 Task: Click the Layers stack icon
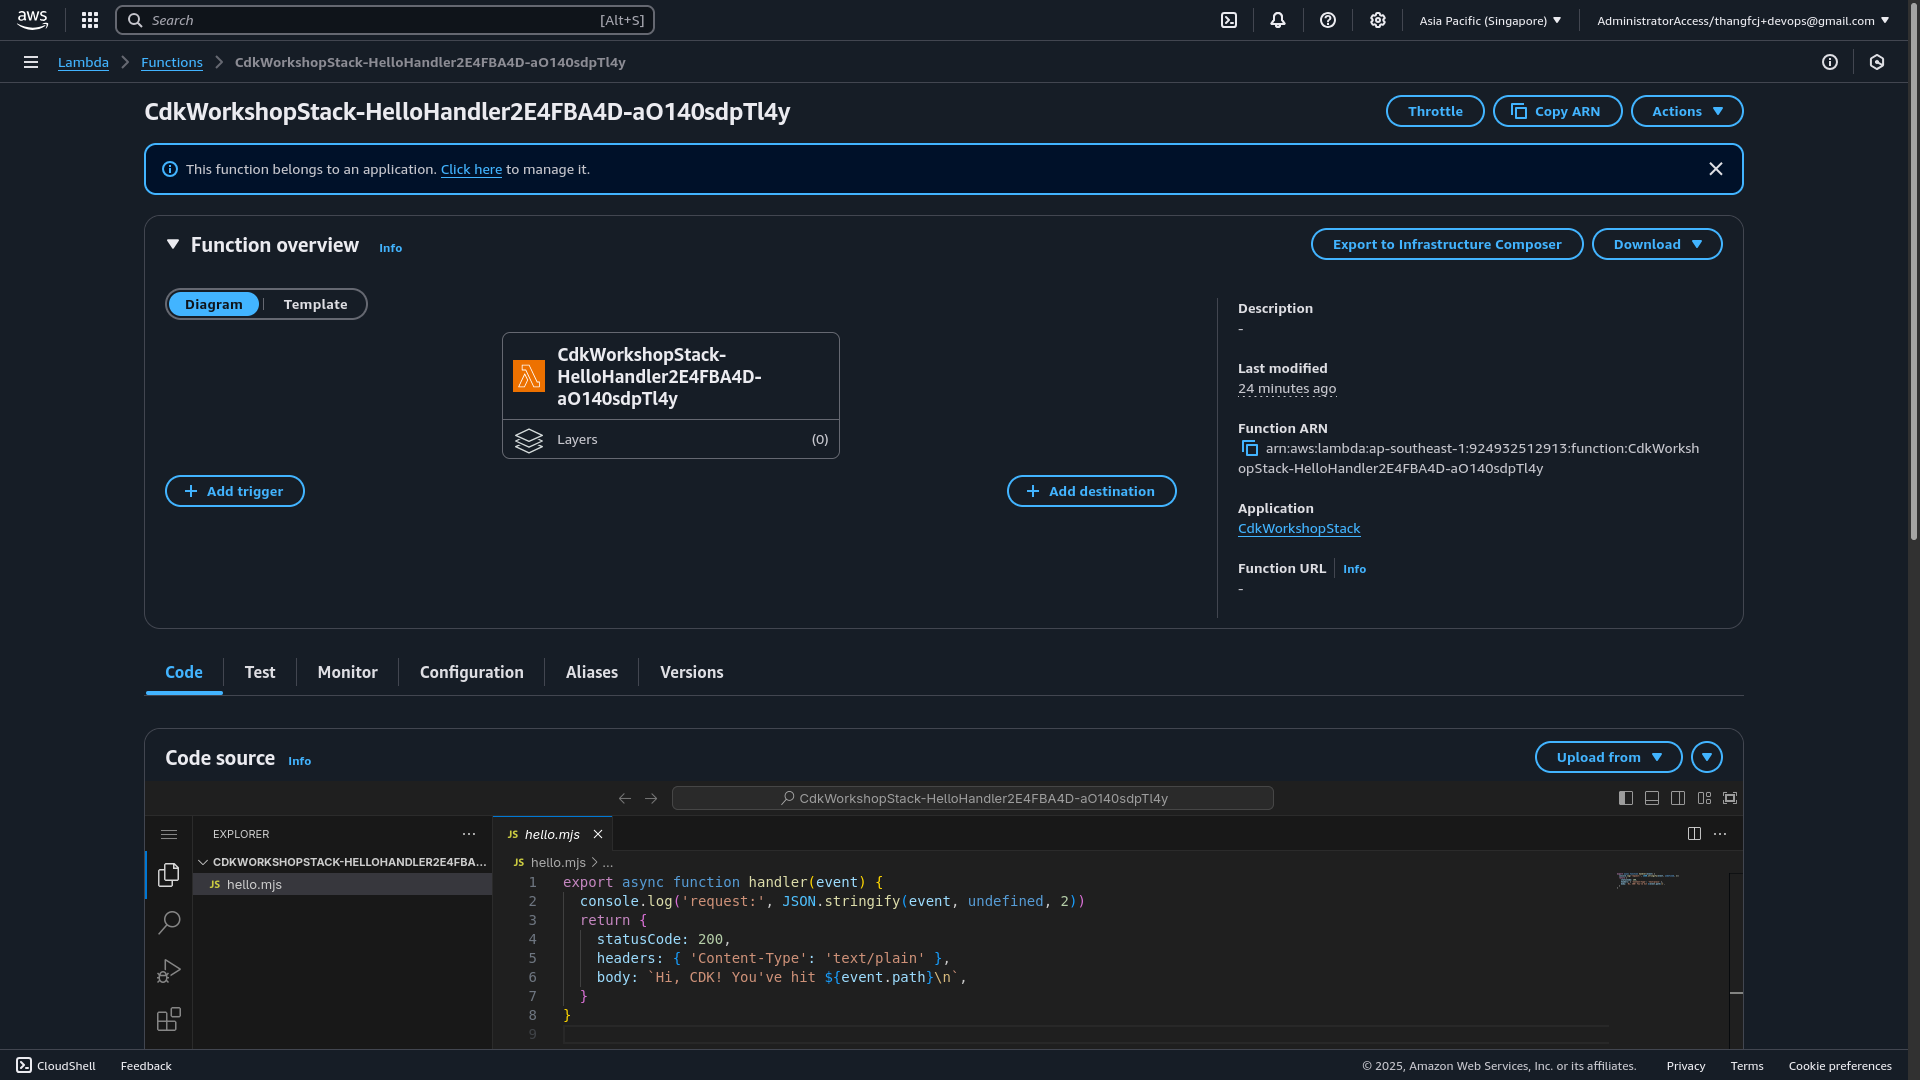click(529, 440)
